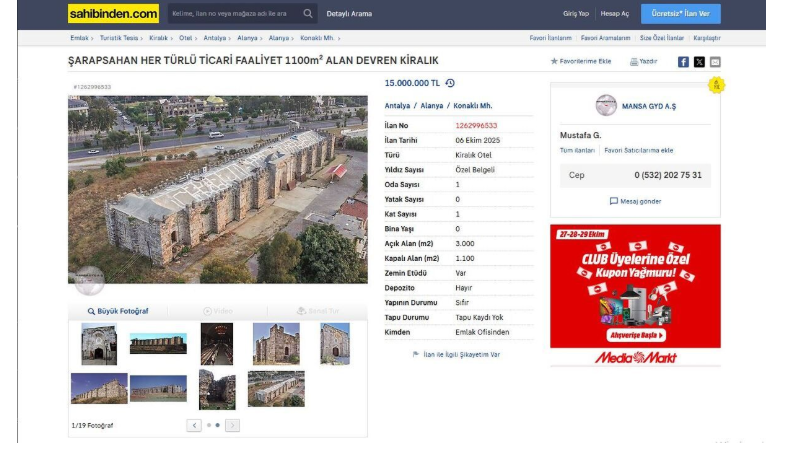The height and width of the screenshot is (456, 793).
Task: Click the yellow badge on seller card
Action: [x=715, y=86]
